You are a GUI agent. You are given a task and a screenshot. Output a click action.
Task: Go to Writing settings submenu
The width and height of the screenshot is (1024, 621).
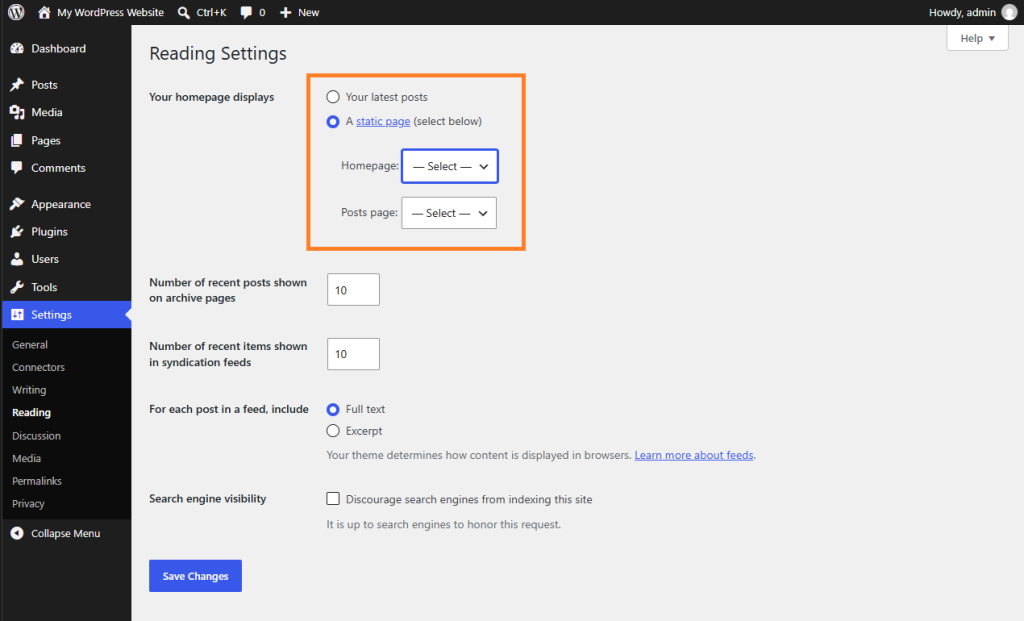(x=29, y=390)
